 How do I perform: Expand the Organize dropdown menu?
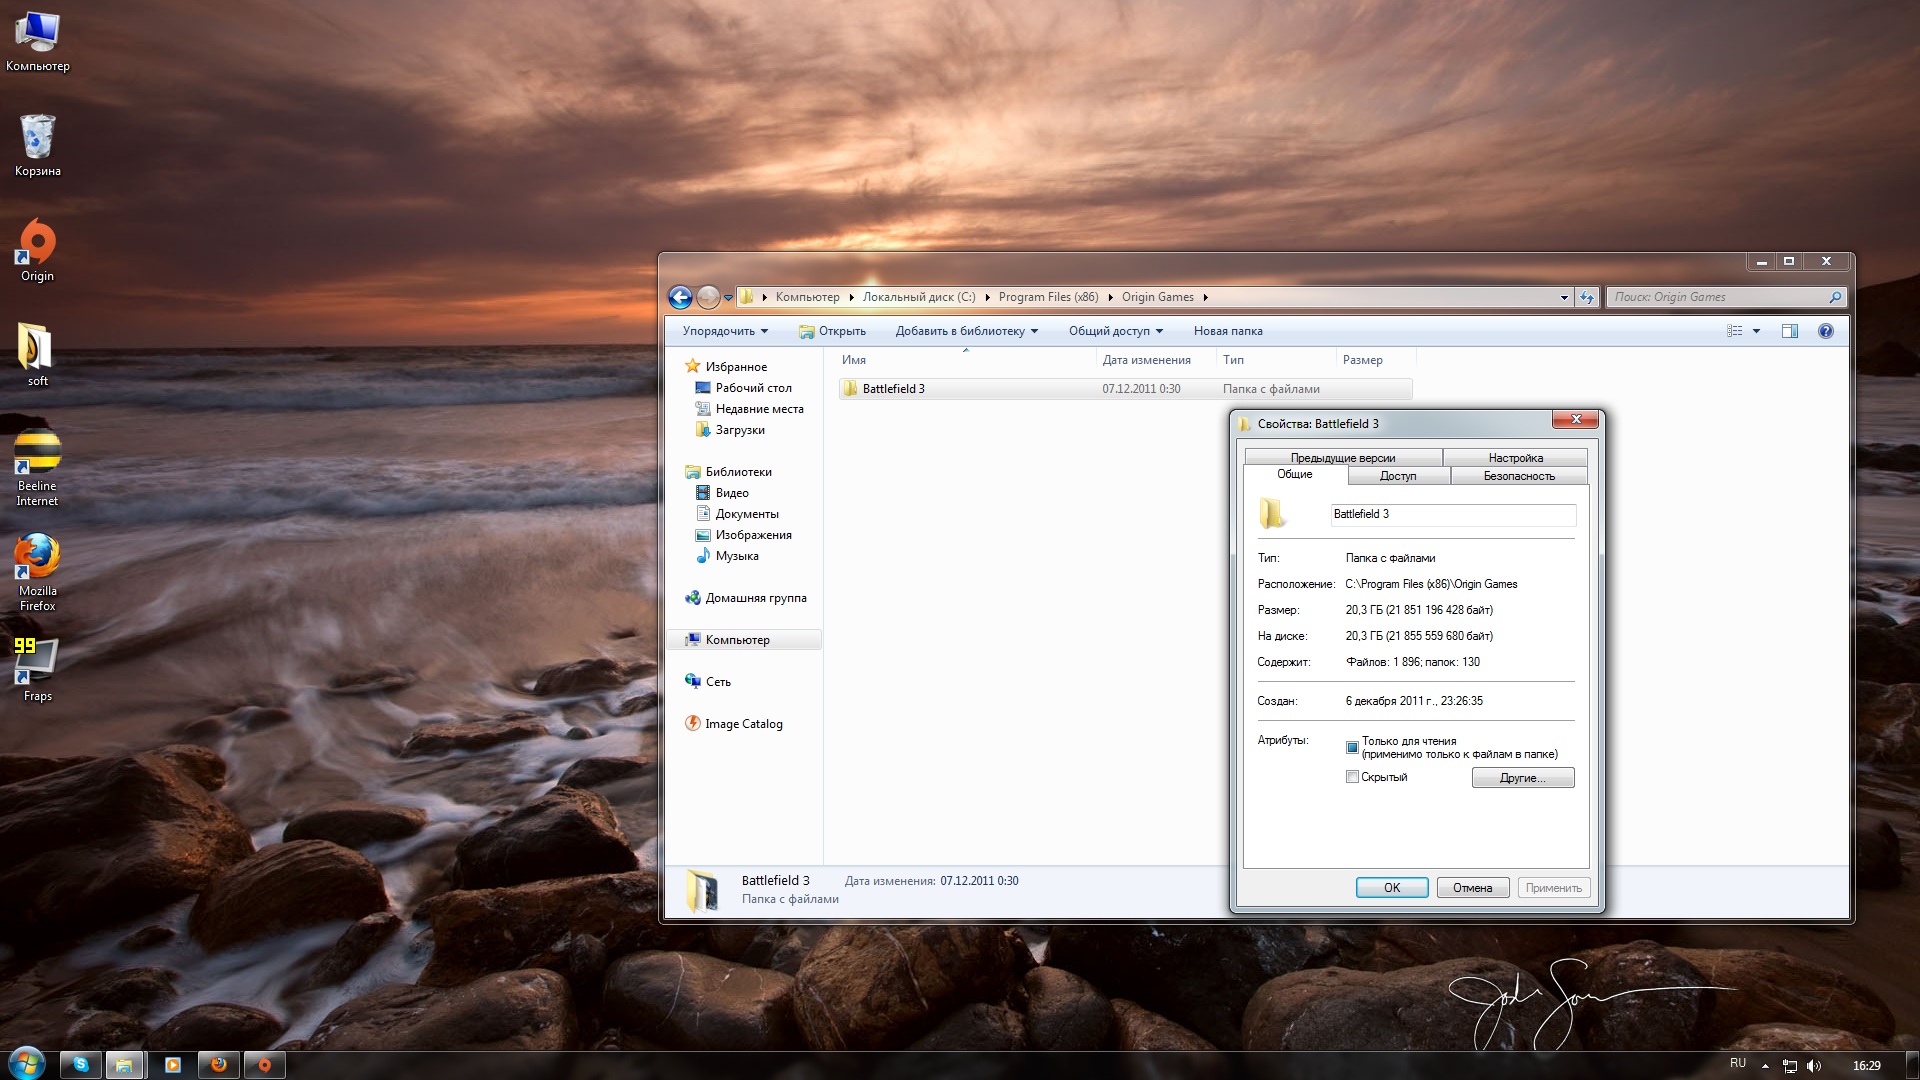(725, 331)
